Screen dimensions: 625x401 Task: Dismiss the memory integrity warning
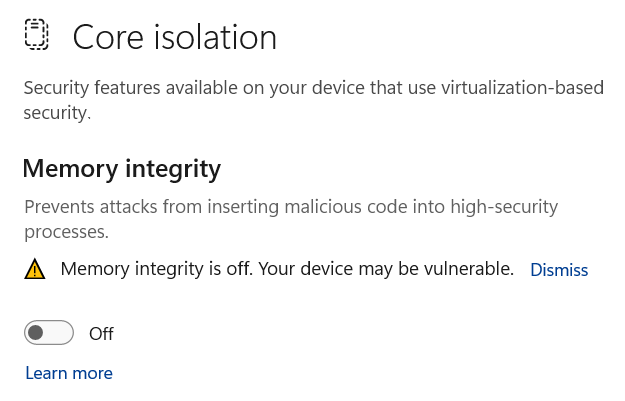coord(559,270)
